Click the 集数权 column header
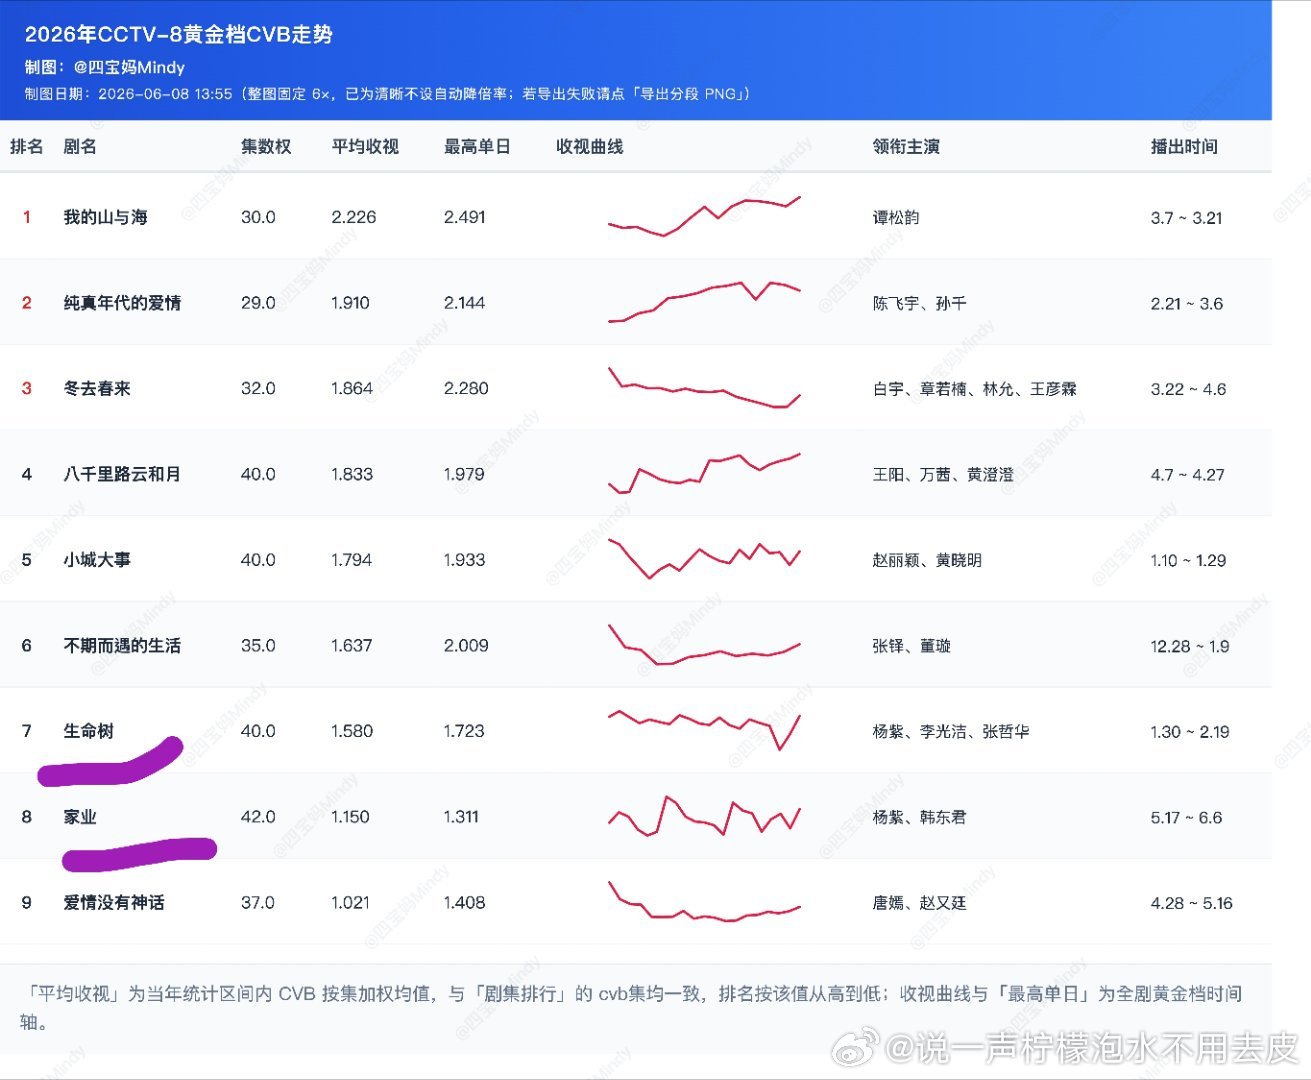The width and height of the screenshot is (1311, 1080). [x=266, y=146]
